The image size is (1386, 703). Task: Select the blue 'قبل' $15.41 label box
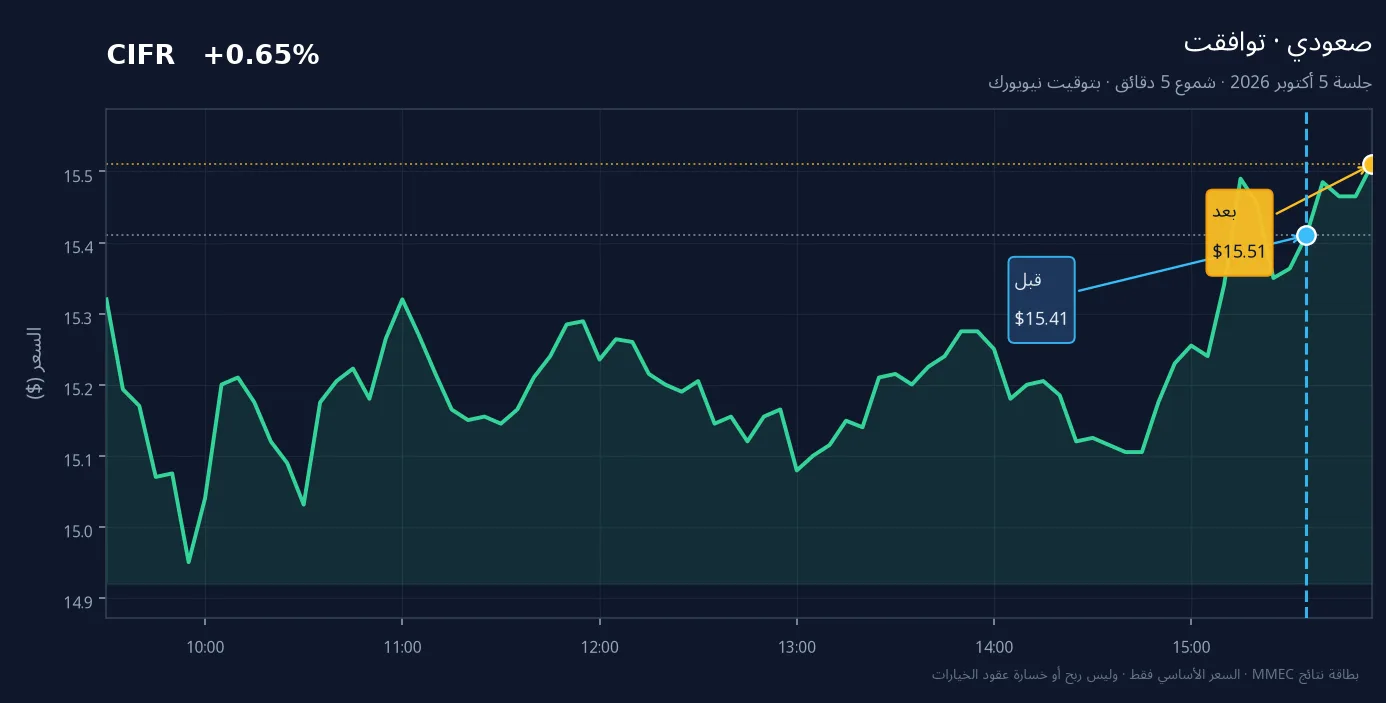(1041, 300)
